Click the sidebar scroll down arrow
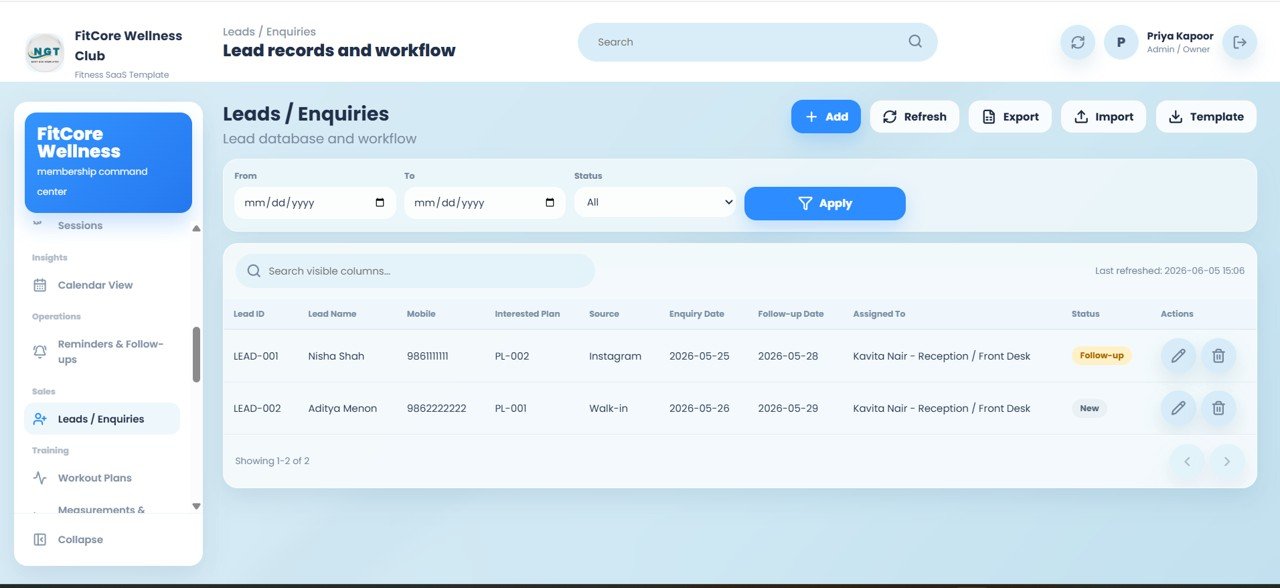The width and height of the screenshot is (1280, 588). (196, 506)
